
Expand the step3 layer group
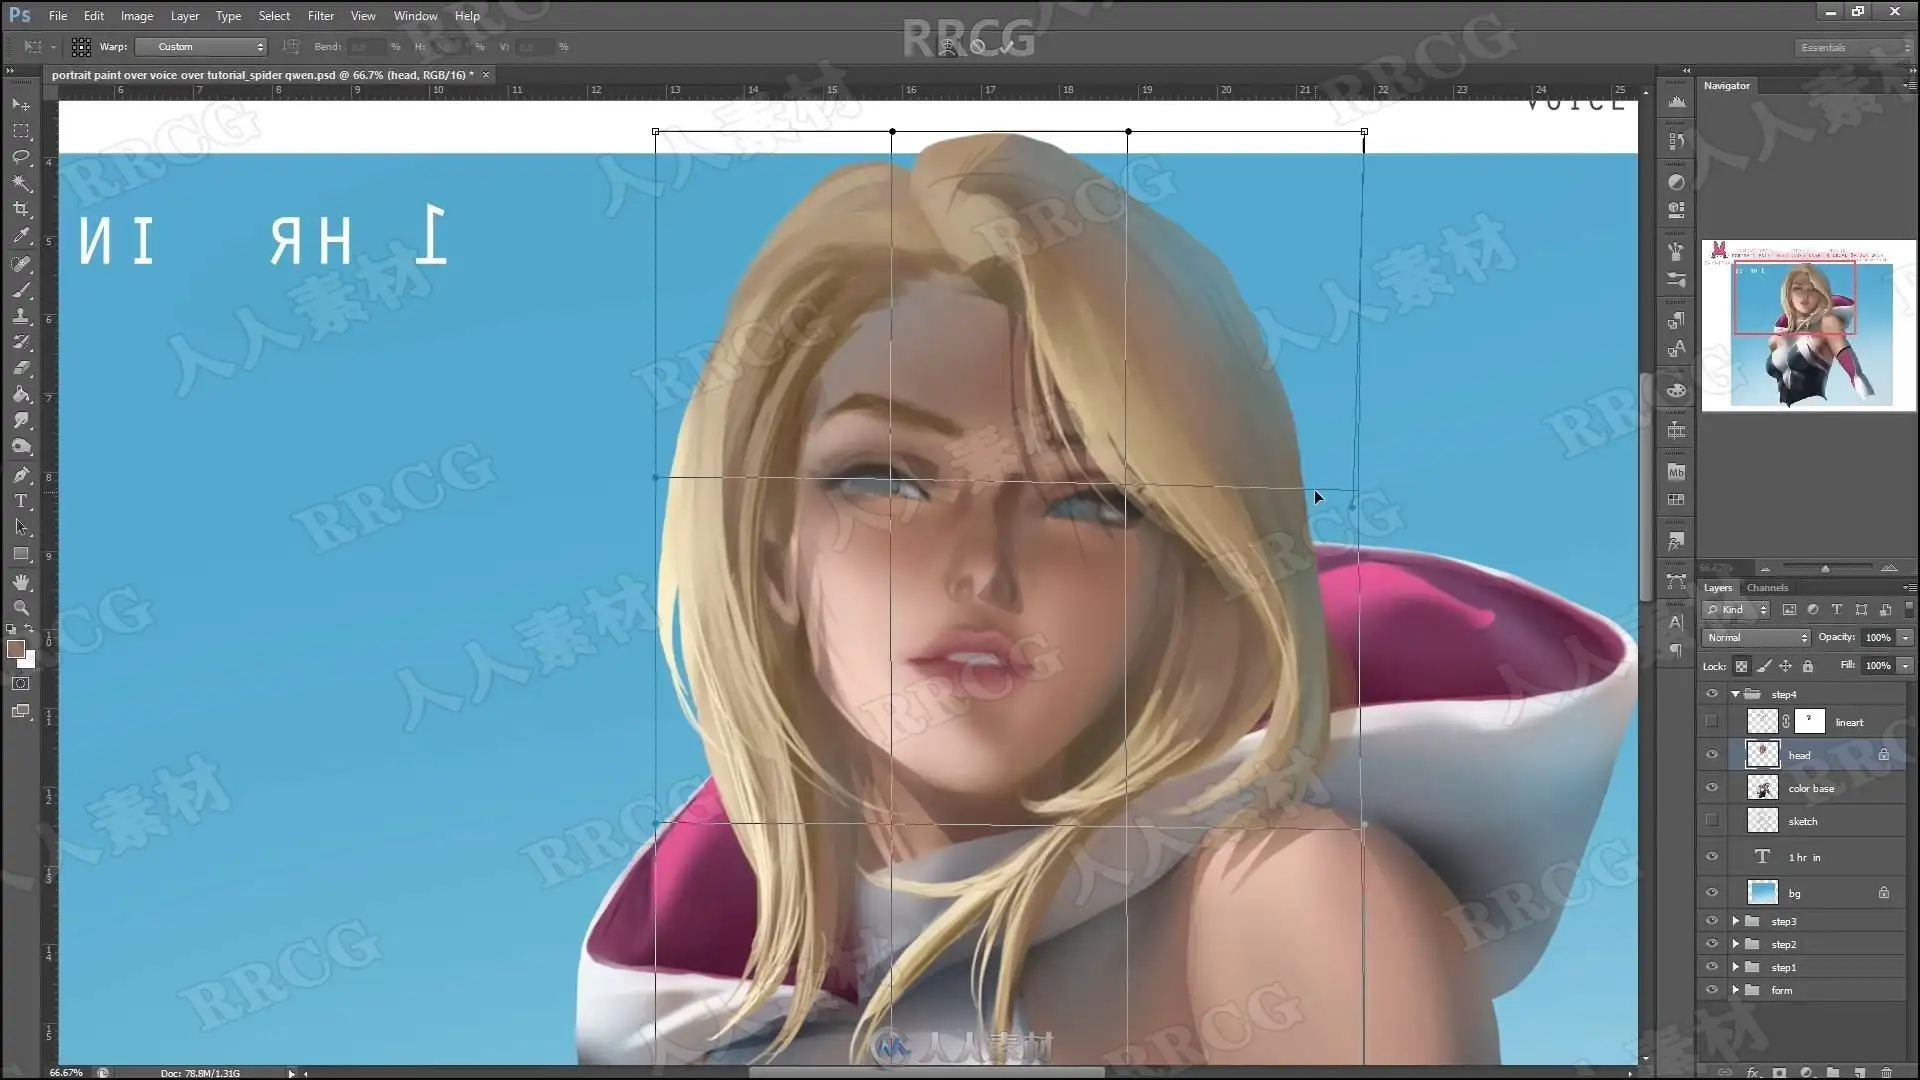(x=1736, y=921)
